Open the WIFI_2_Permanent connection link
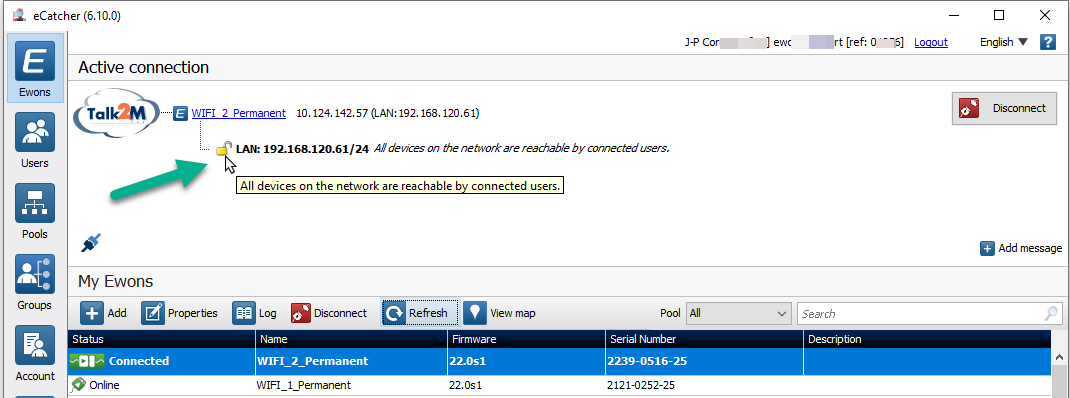 click(239, 113)
